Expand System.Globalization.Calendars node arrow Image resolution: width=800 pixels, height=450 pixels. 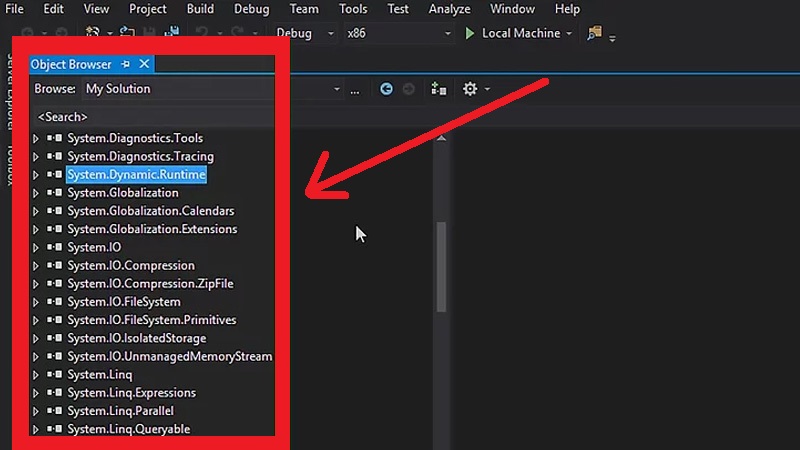click(36, 211)
